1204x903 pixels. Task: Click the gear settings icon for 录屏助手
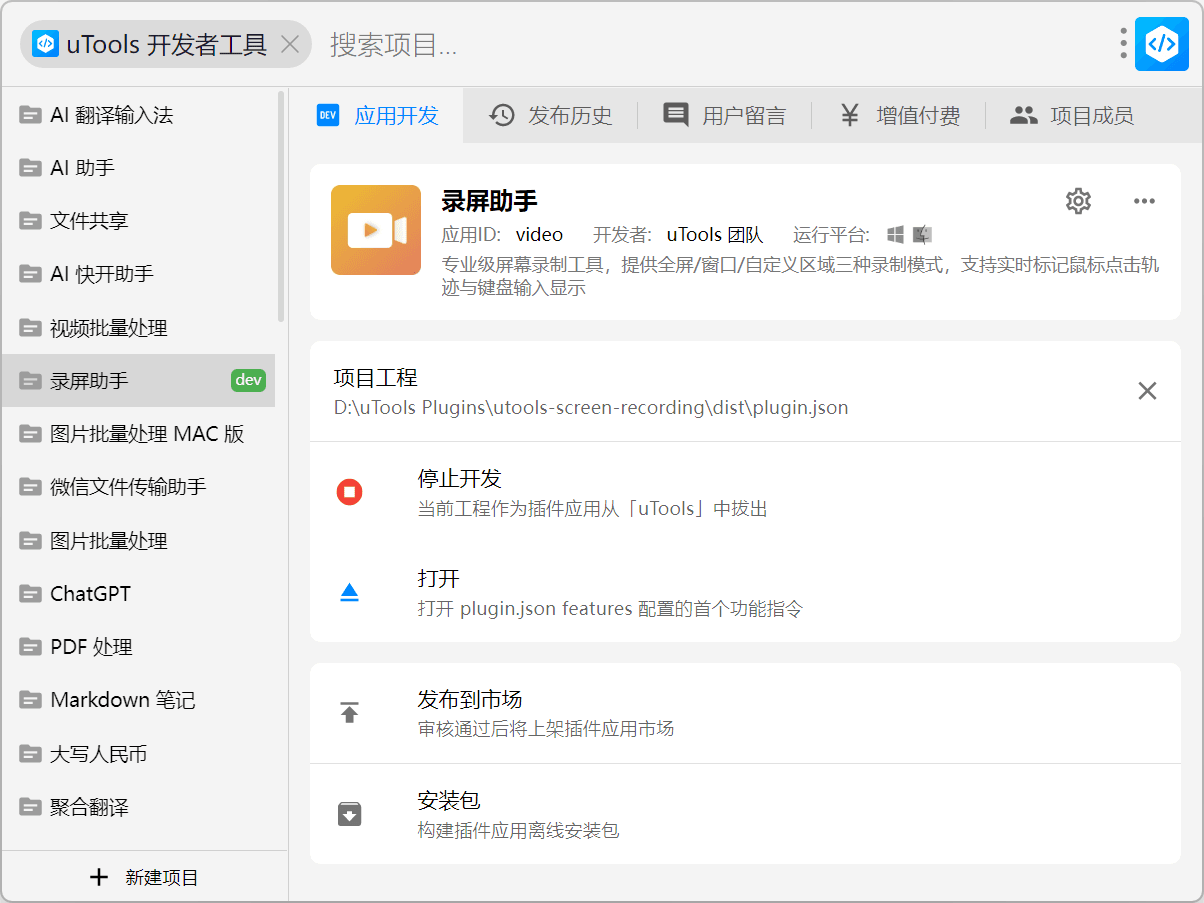coord(1078,201)
